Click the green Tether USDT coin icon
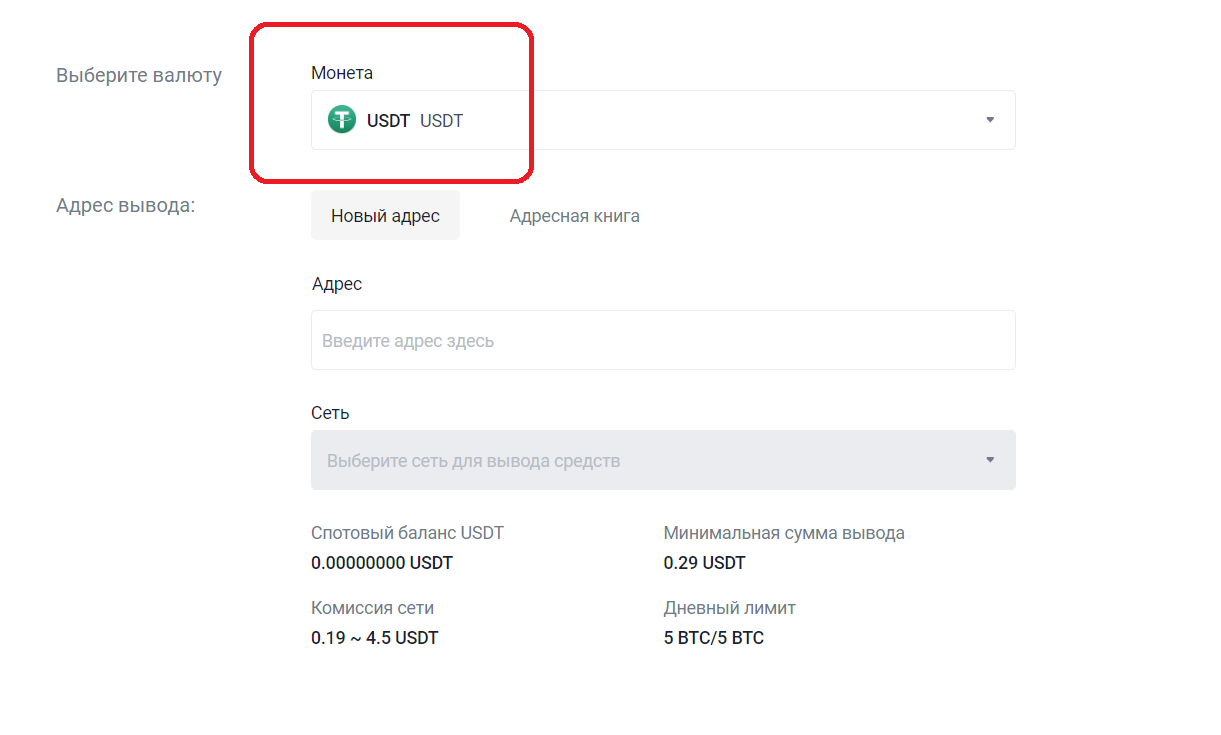The height and width of the screenshot is (735, 1221). (342, 121)
